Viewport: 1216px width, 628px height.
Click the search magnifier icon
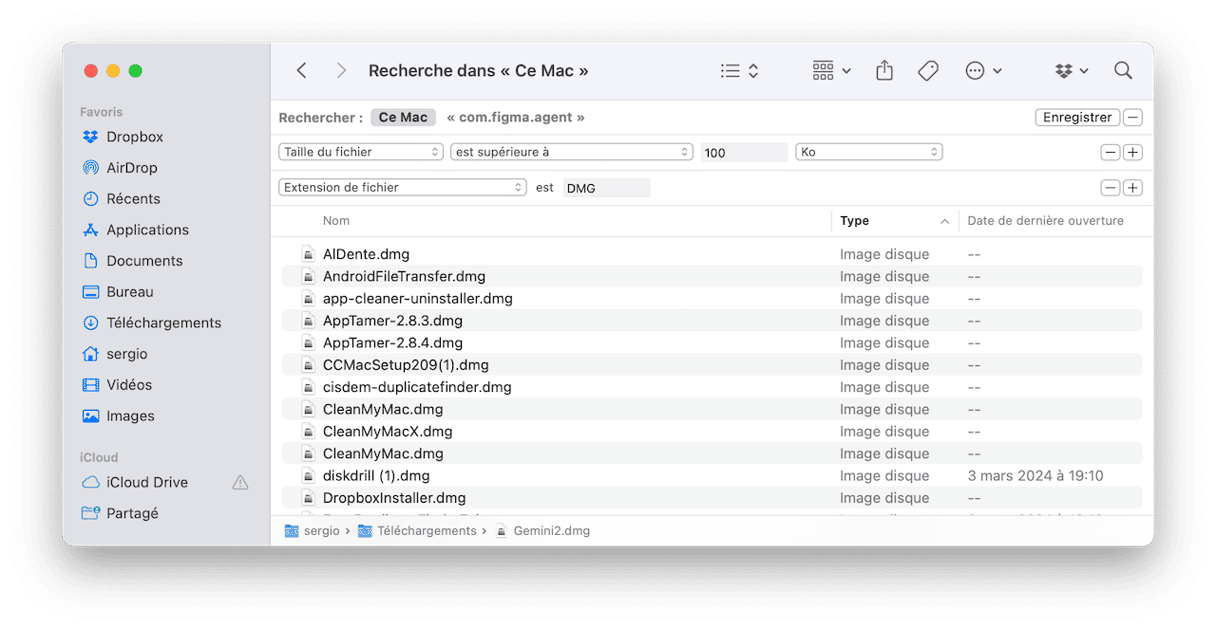pyautogui.click(x=1123, y=71)
